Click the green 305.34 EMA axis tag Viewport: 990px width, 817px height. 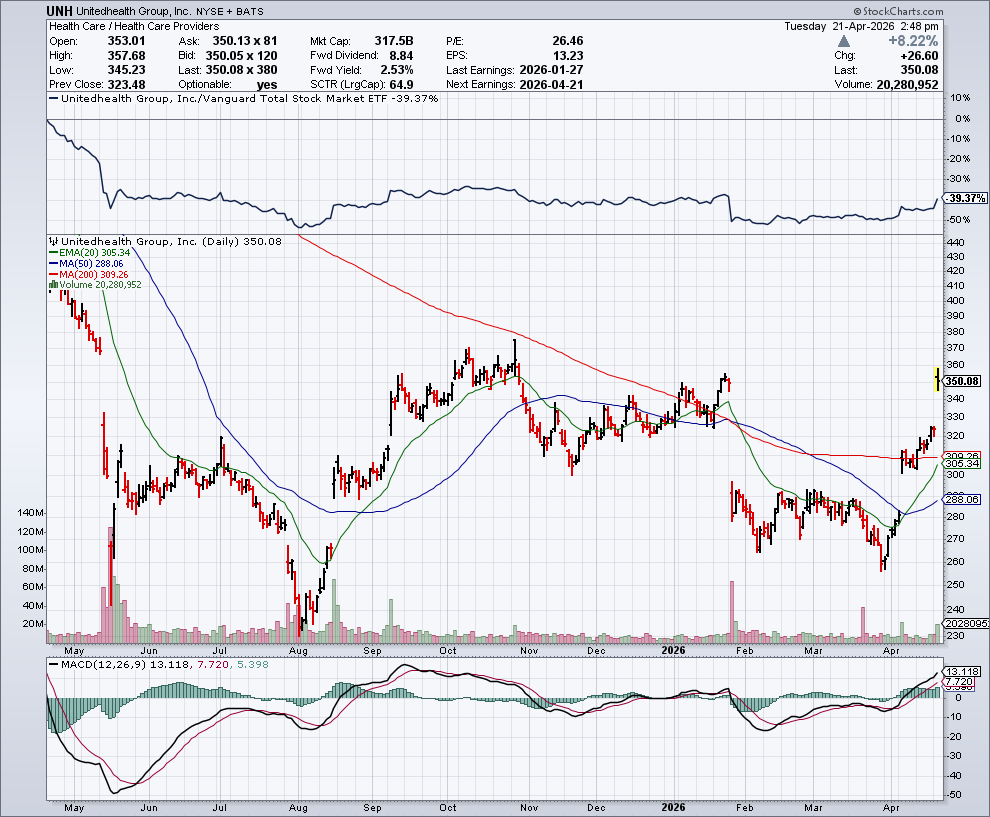[x=960, y=464]
